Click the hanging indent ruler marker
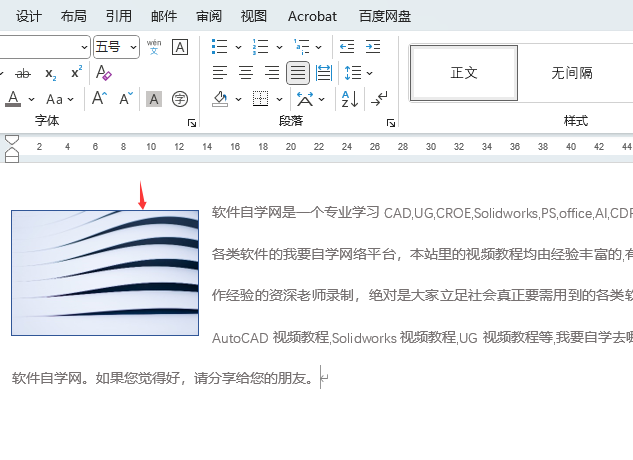This screenshot has width=633, height=460. pyautogui.click(x=12, y=153)
